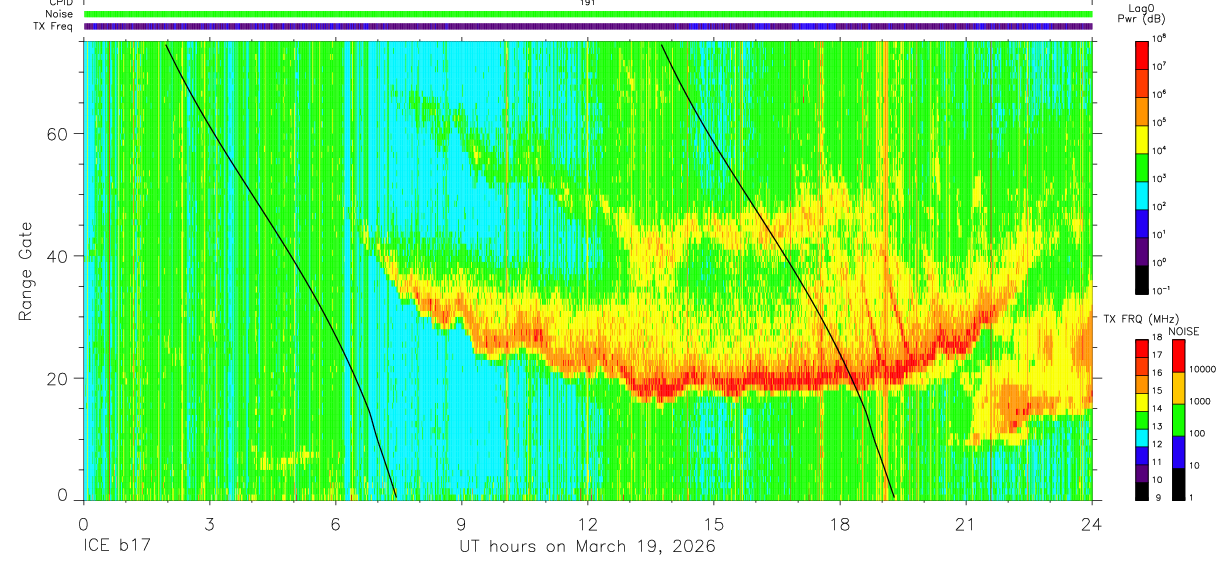Click the cyan segment of TX FRQ colorbar
1228x567 pixels.
tap(1142, 436)
